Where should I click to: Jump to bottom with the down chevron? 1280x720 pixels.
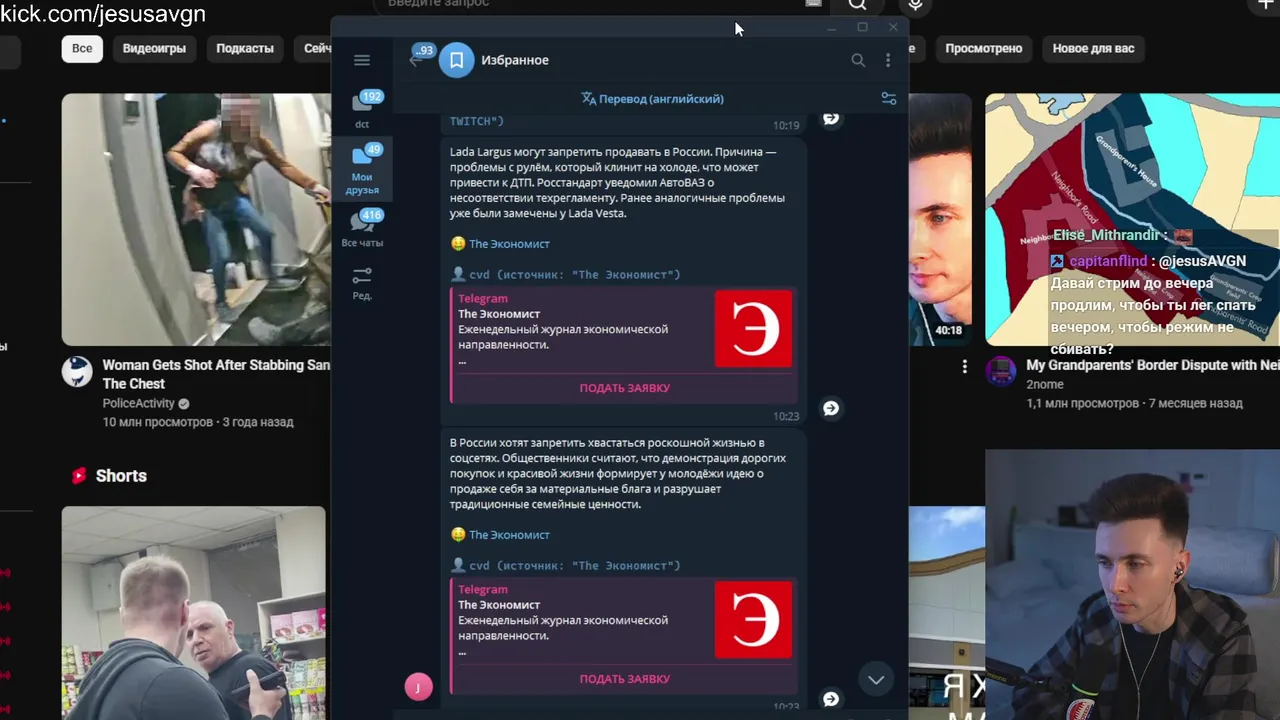click(876, 680)
